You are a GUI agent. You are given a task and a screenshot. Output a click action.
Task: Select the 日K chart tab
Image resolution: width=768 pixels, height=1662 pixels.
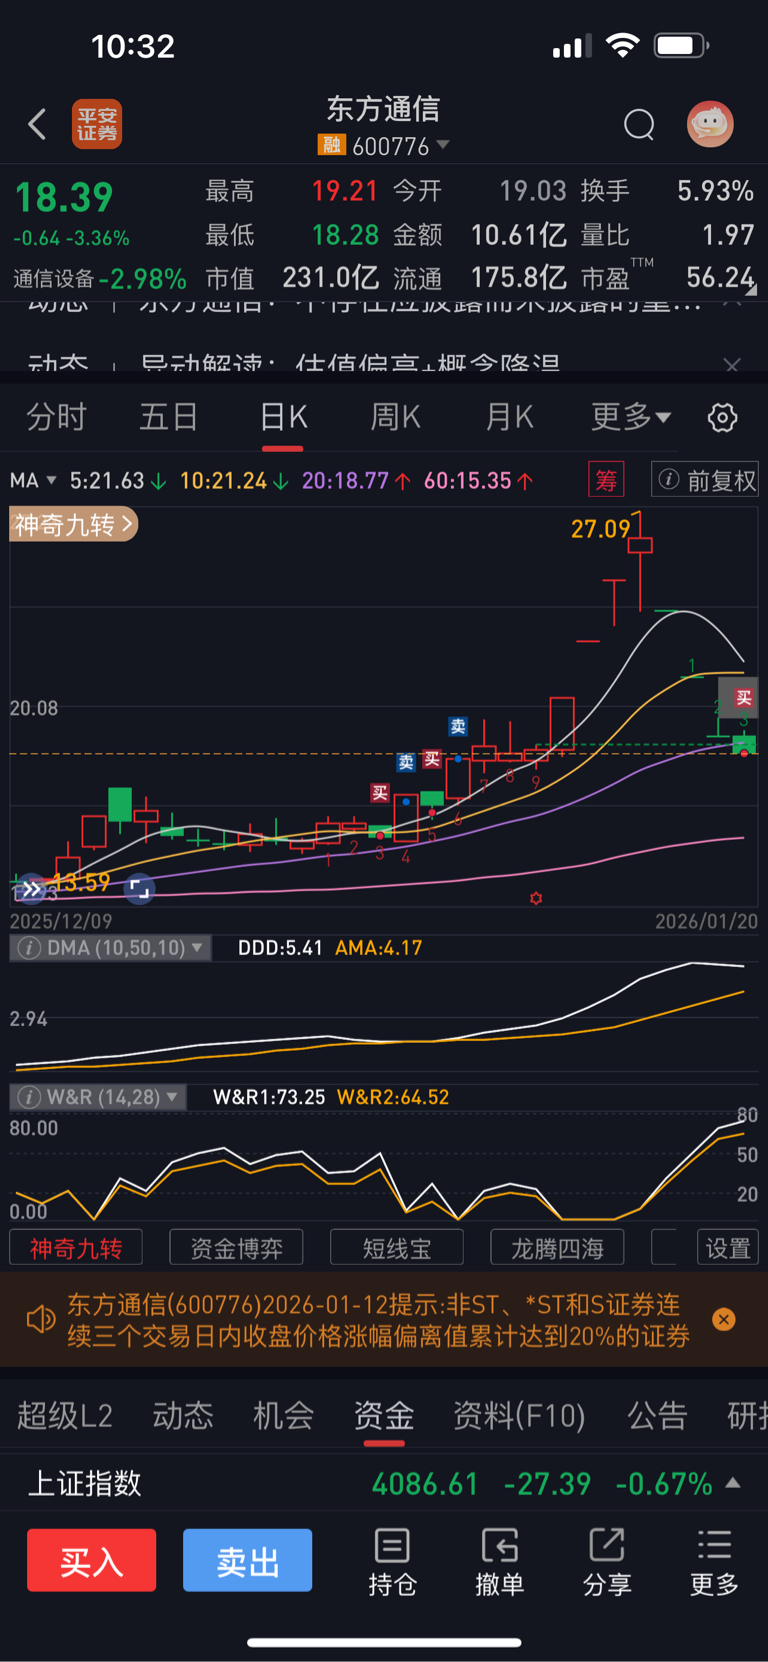click(x=283, y=417)
